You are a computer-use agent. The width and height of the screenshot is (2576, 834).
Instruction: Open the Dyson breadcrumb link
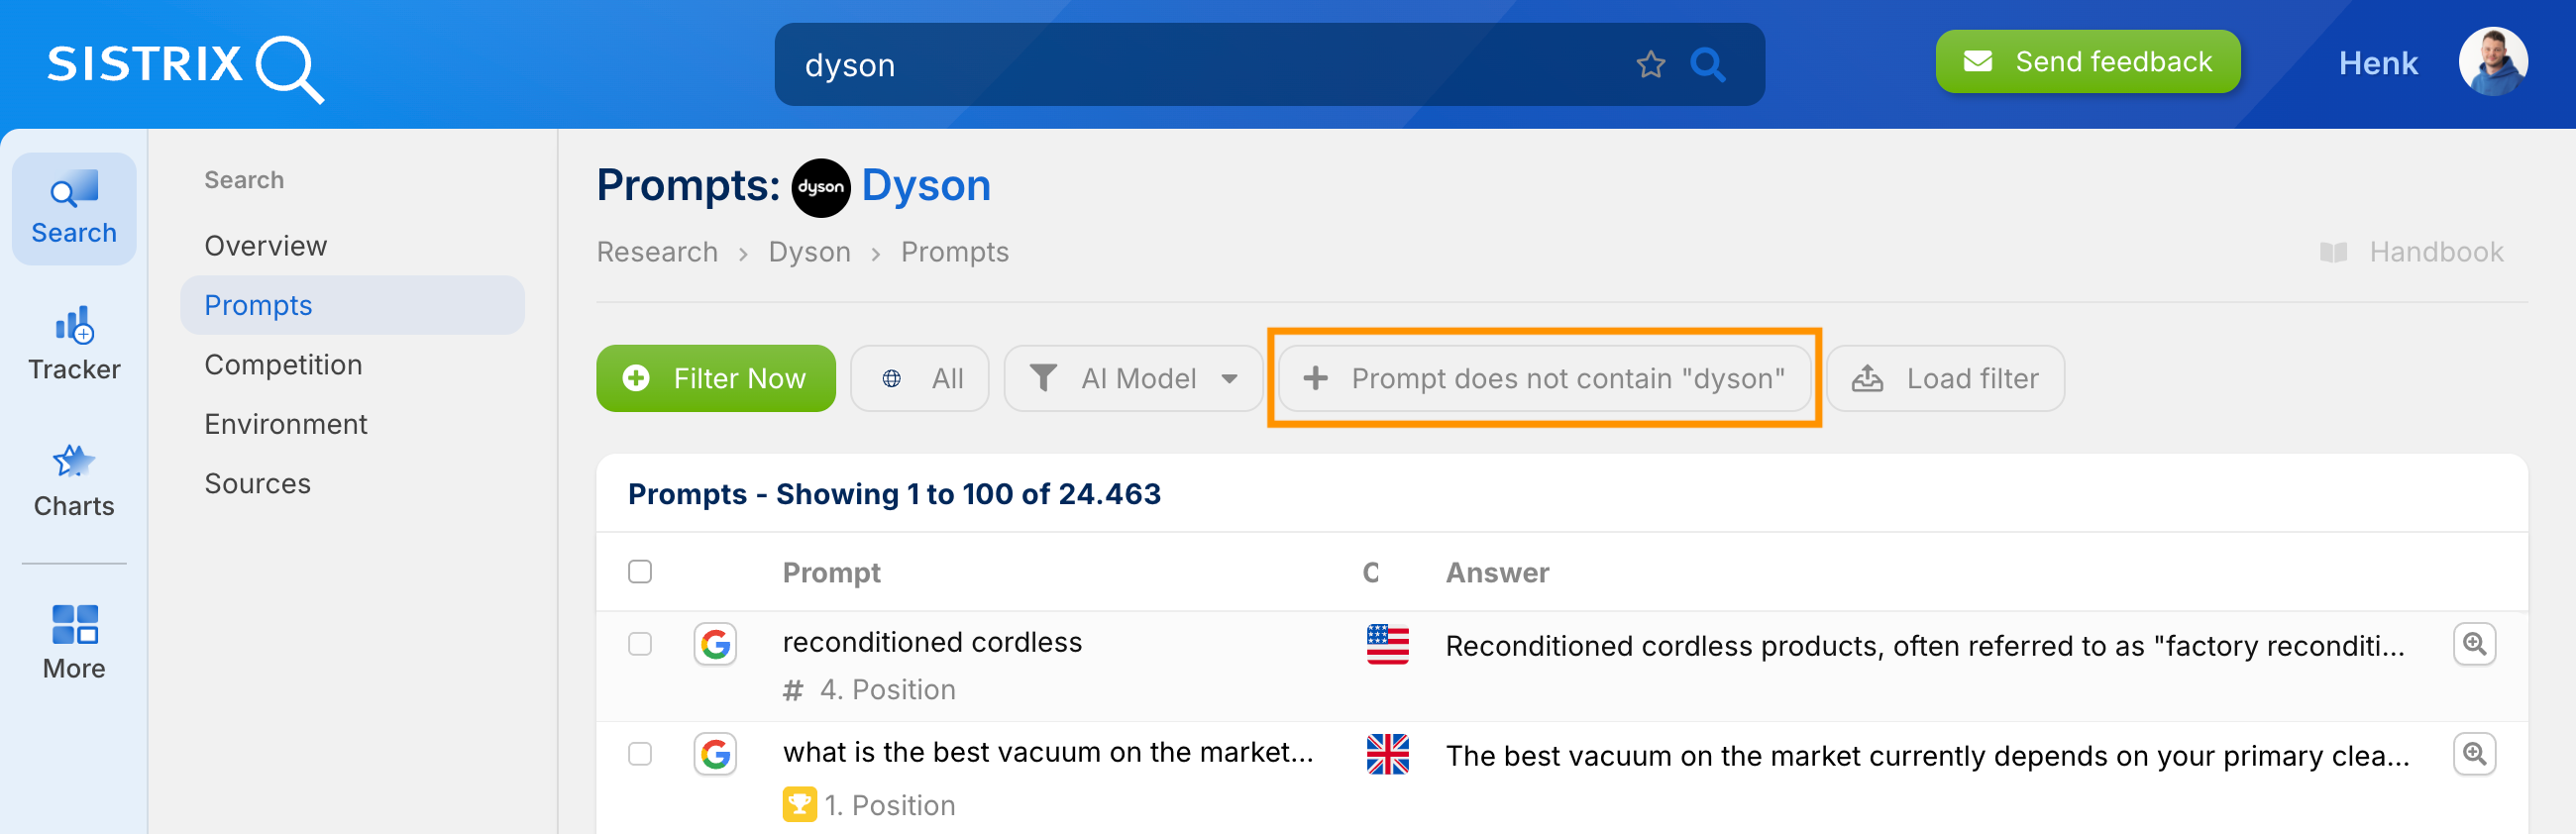click(x=809, y=252)
